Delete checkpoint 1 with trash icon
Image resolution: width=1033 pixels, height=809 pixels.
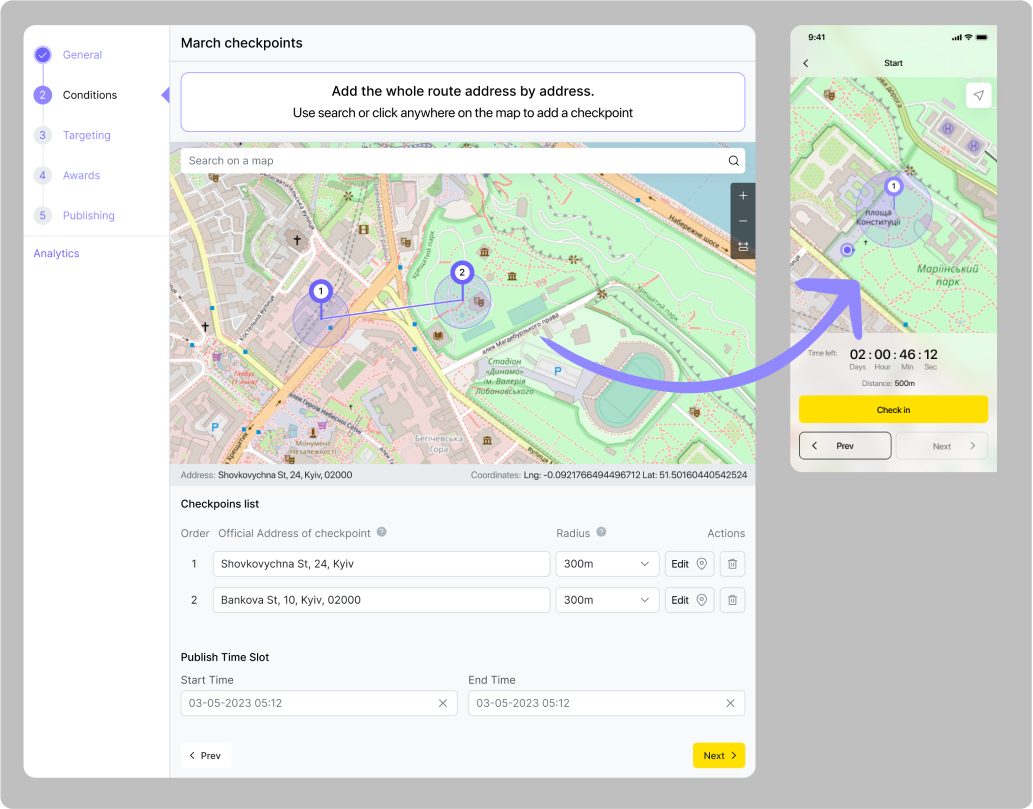(732, 564)
